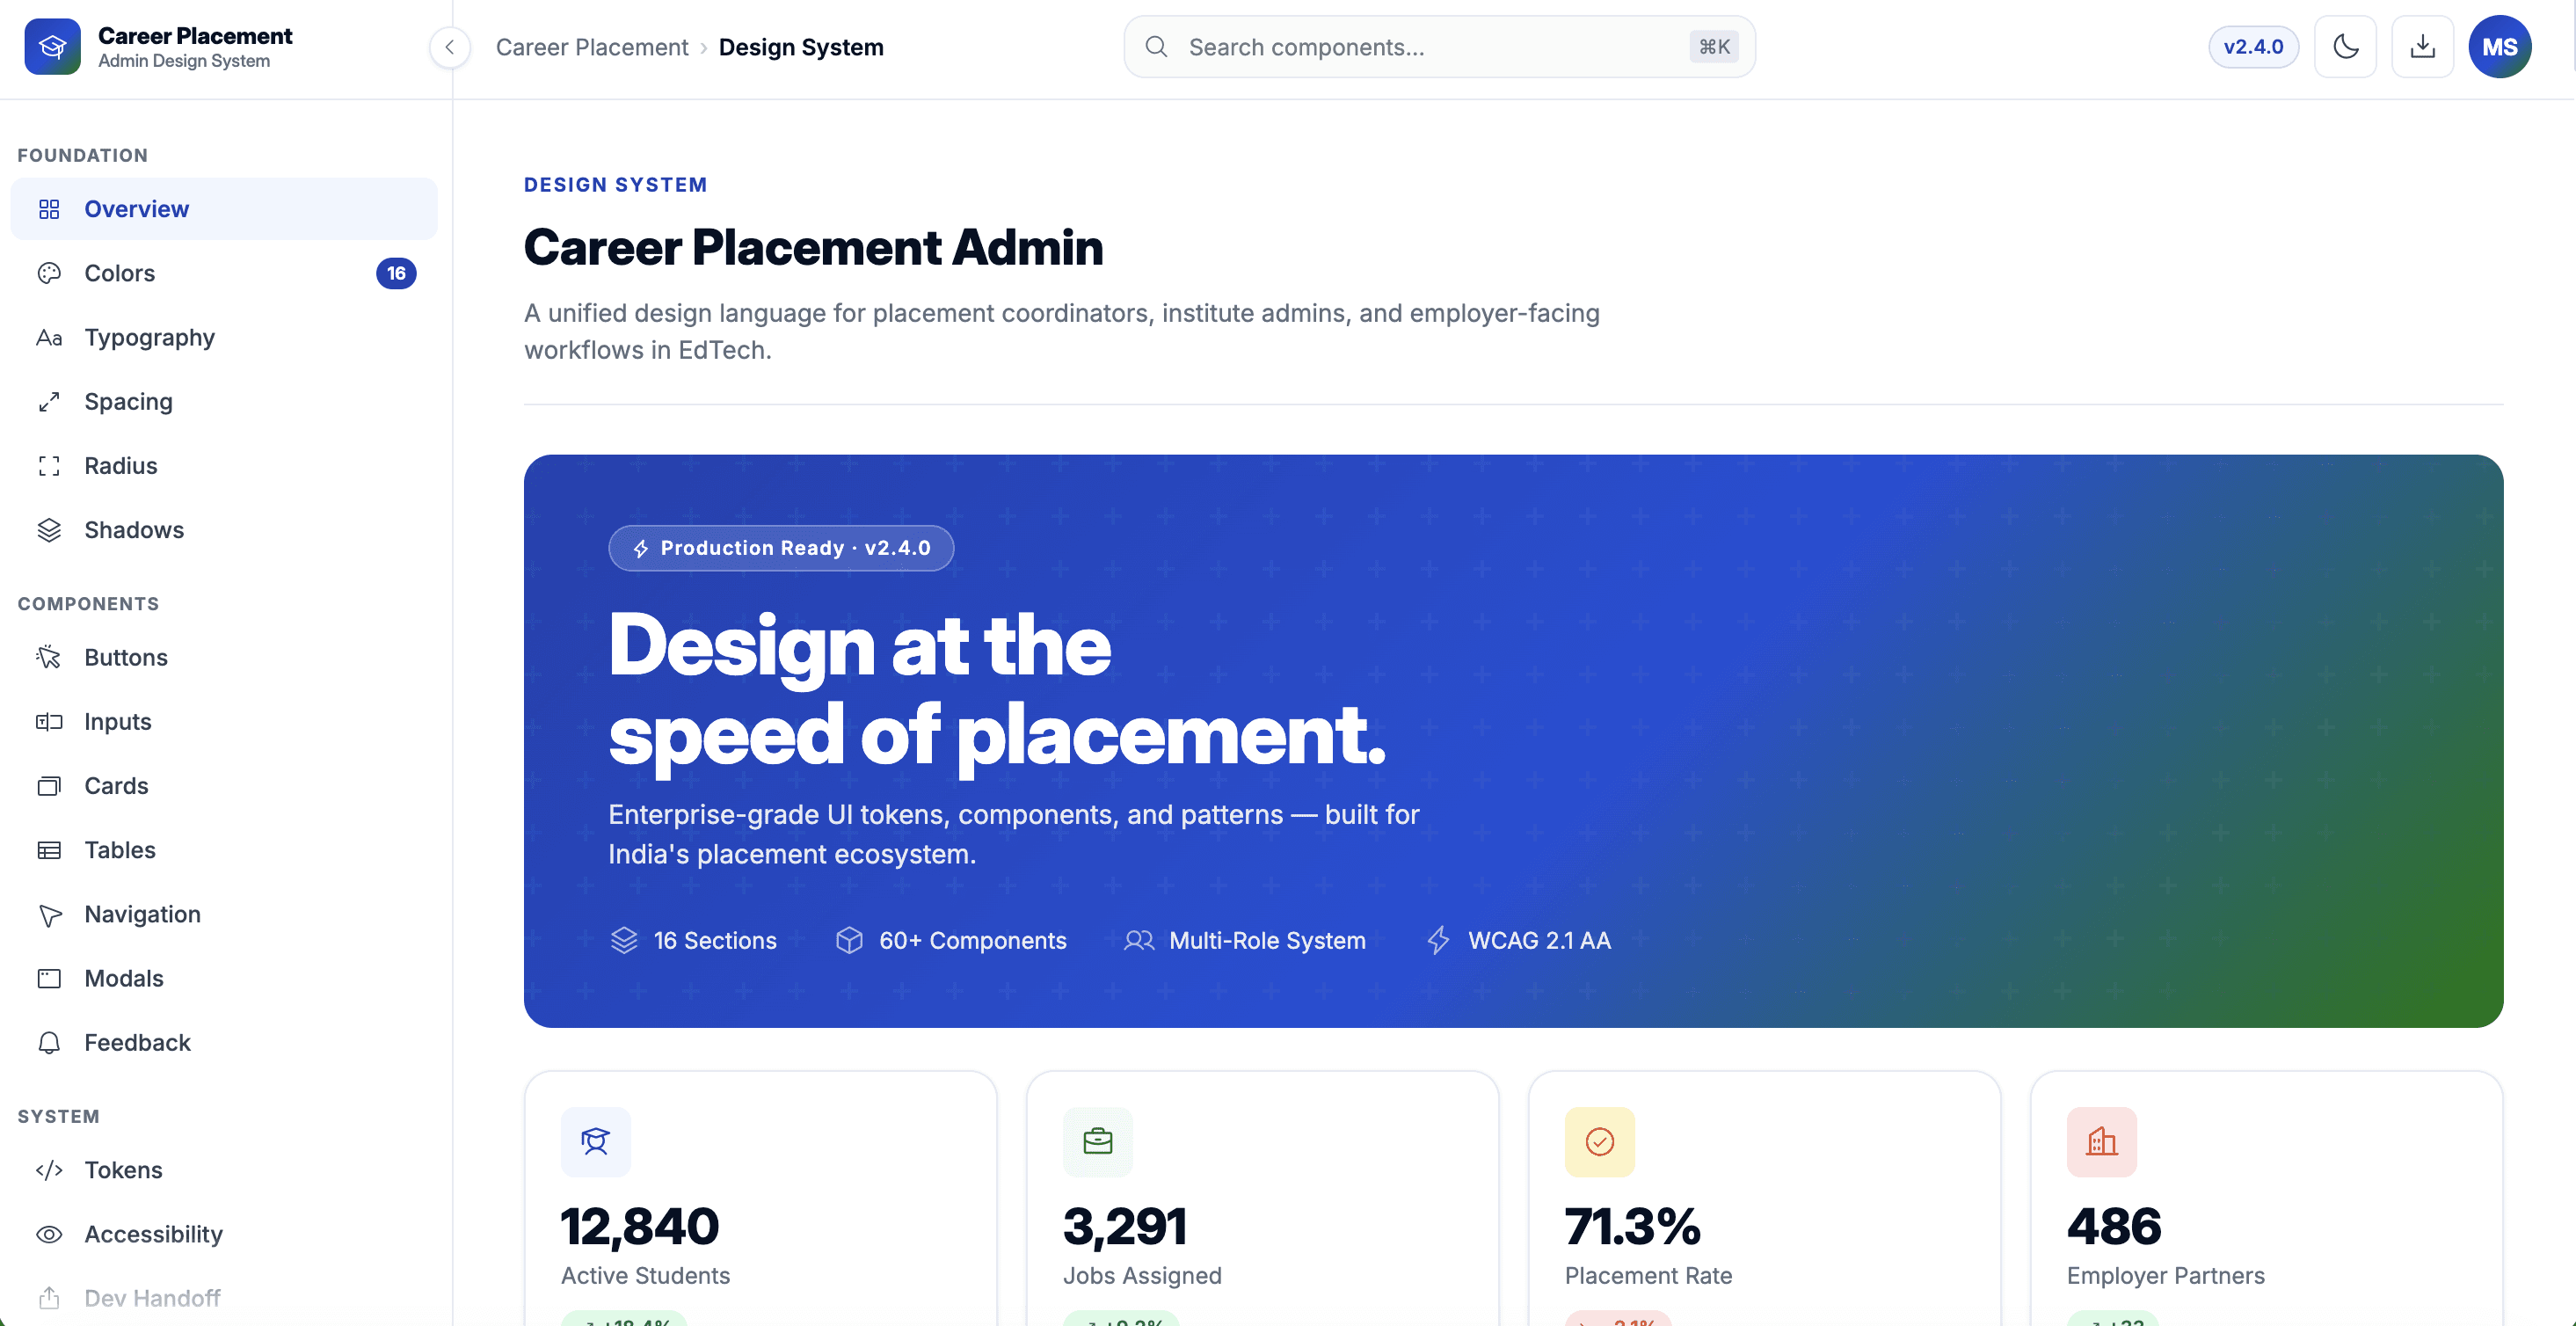This screenshot has height=1326, width=2576.
Task: Open the Shadows section
Action: pos(224,529)
